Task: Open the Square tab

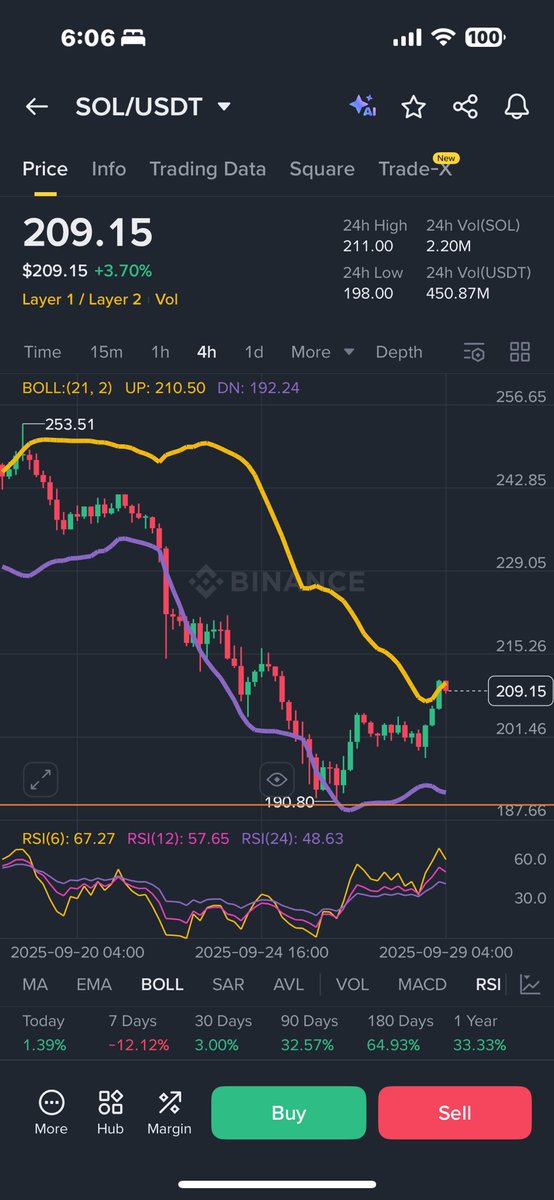Action: (x=322, y=169)
